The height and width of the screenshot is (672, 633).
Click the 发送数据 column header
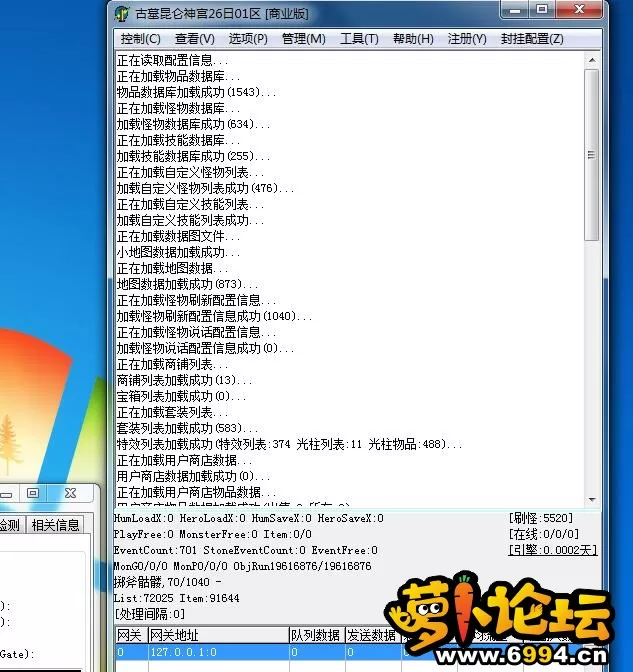373,635
